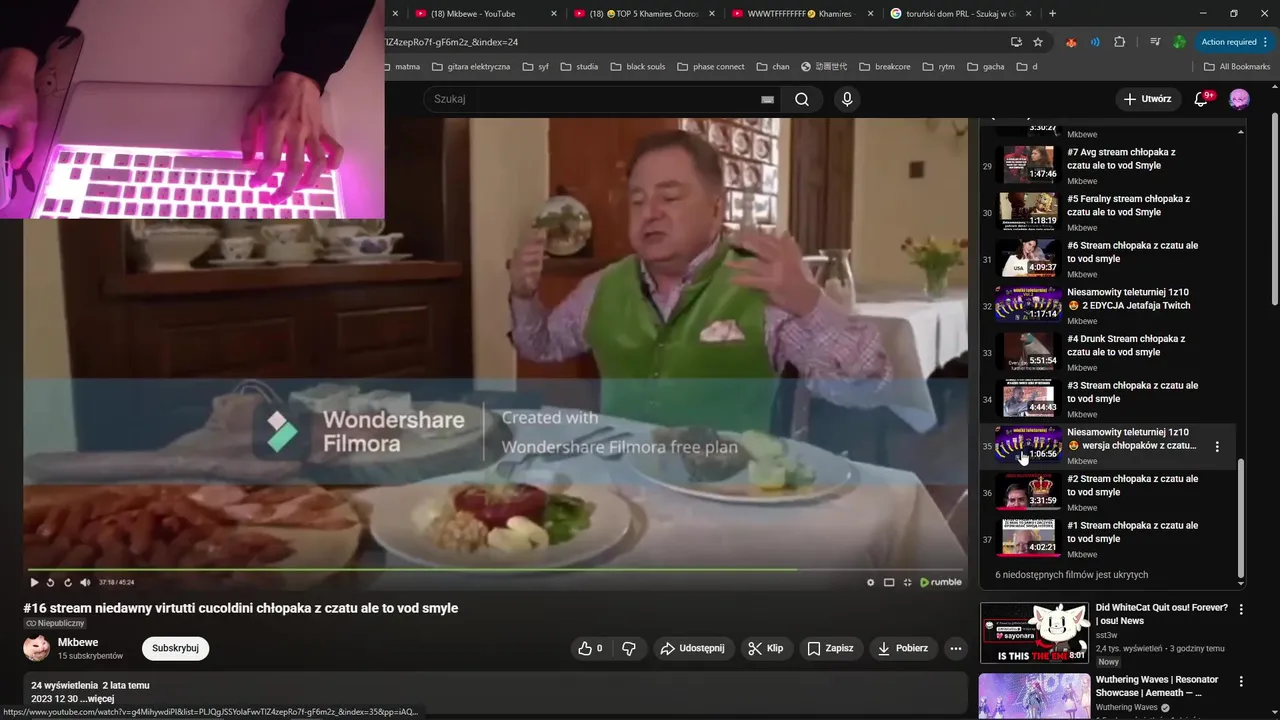Screen dimensions: 1280x720
Task: Open the menu for Wuthering Waves Resonator video
Action: tap(1241, 681)
